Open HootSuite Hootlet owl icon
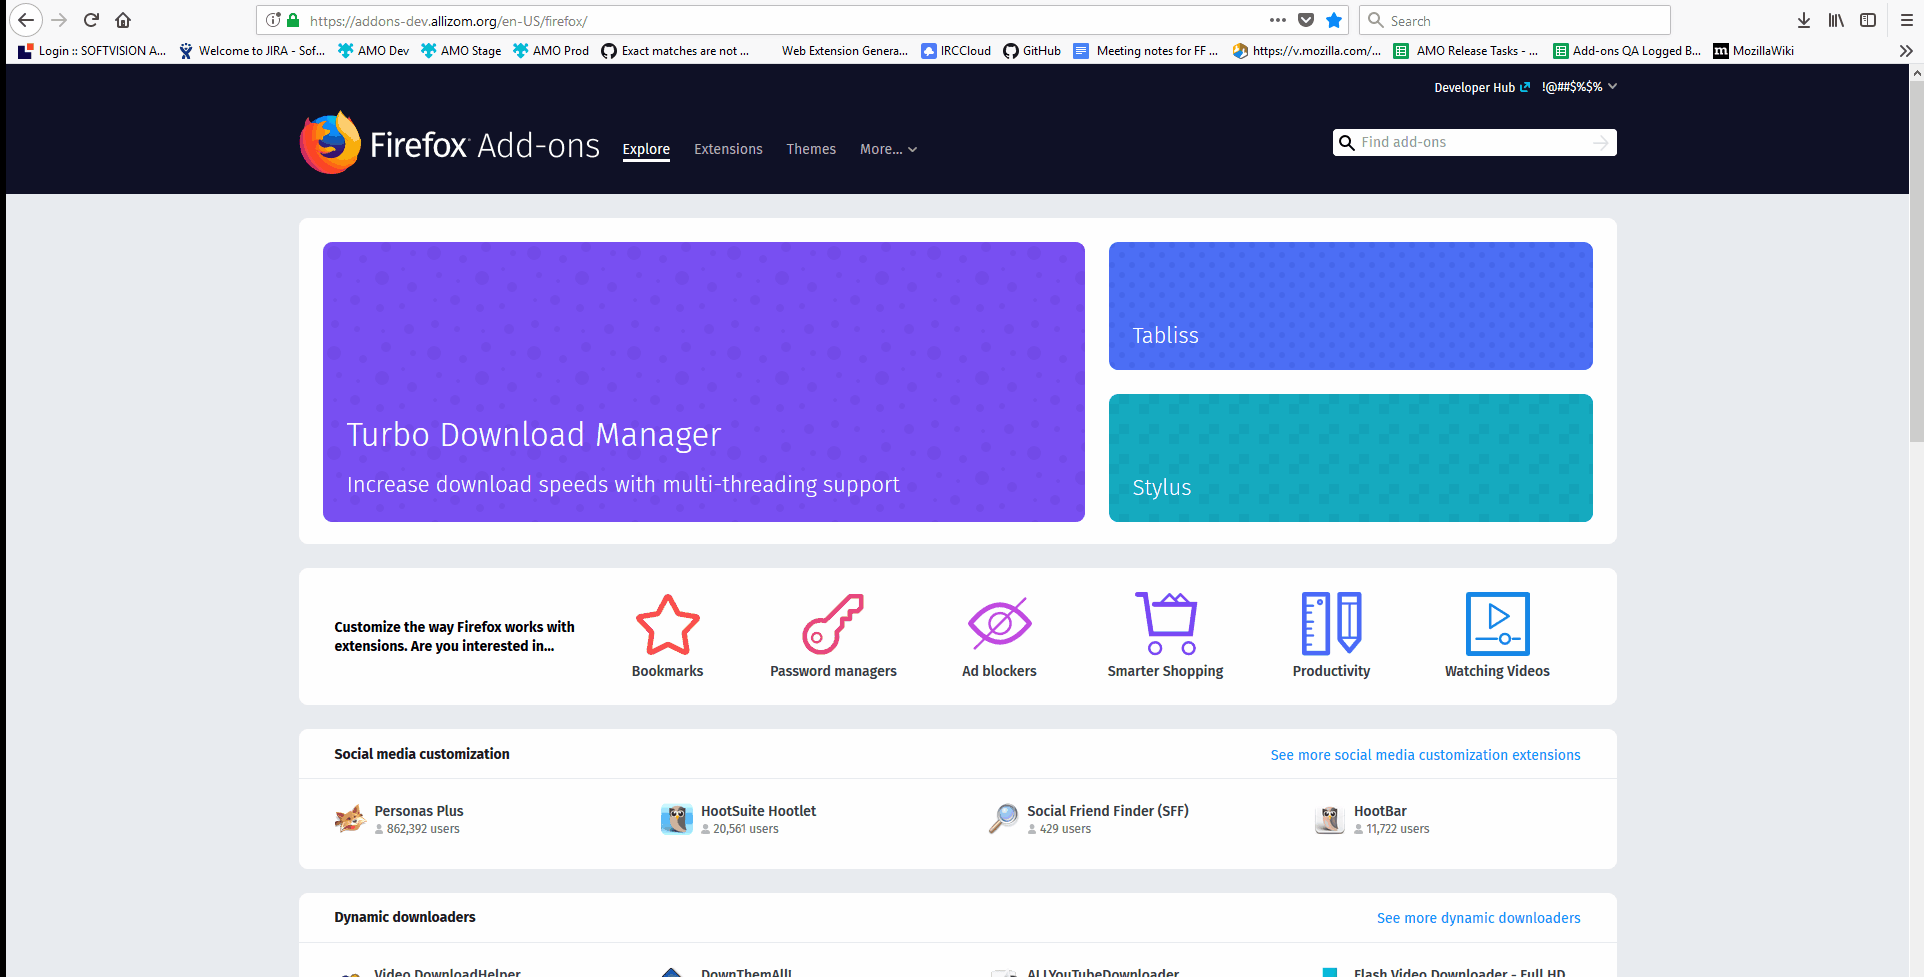The height and width of the screenshot is (977, 1924). [x=677, y=819]
